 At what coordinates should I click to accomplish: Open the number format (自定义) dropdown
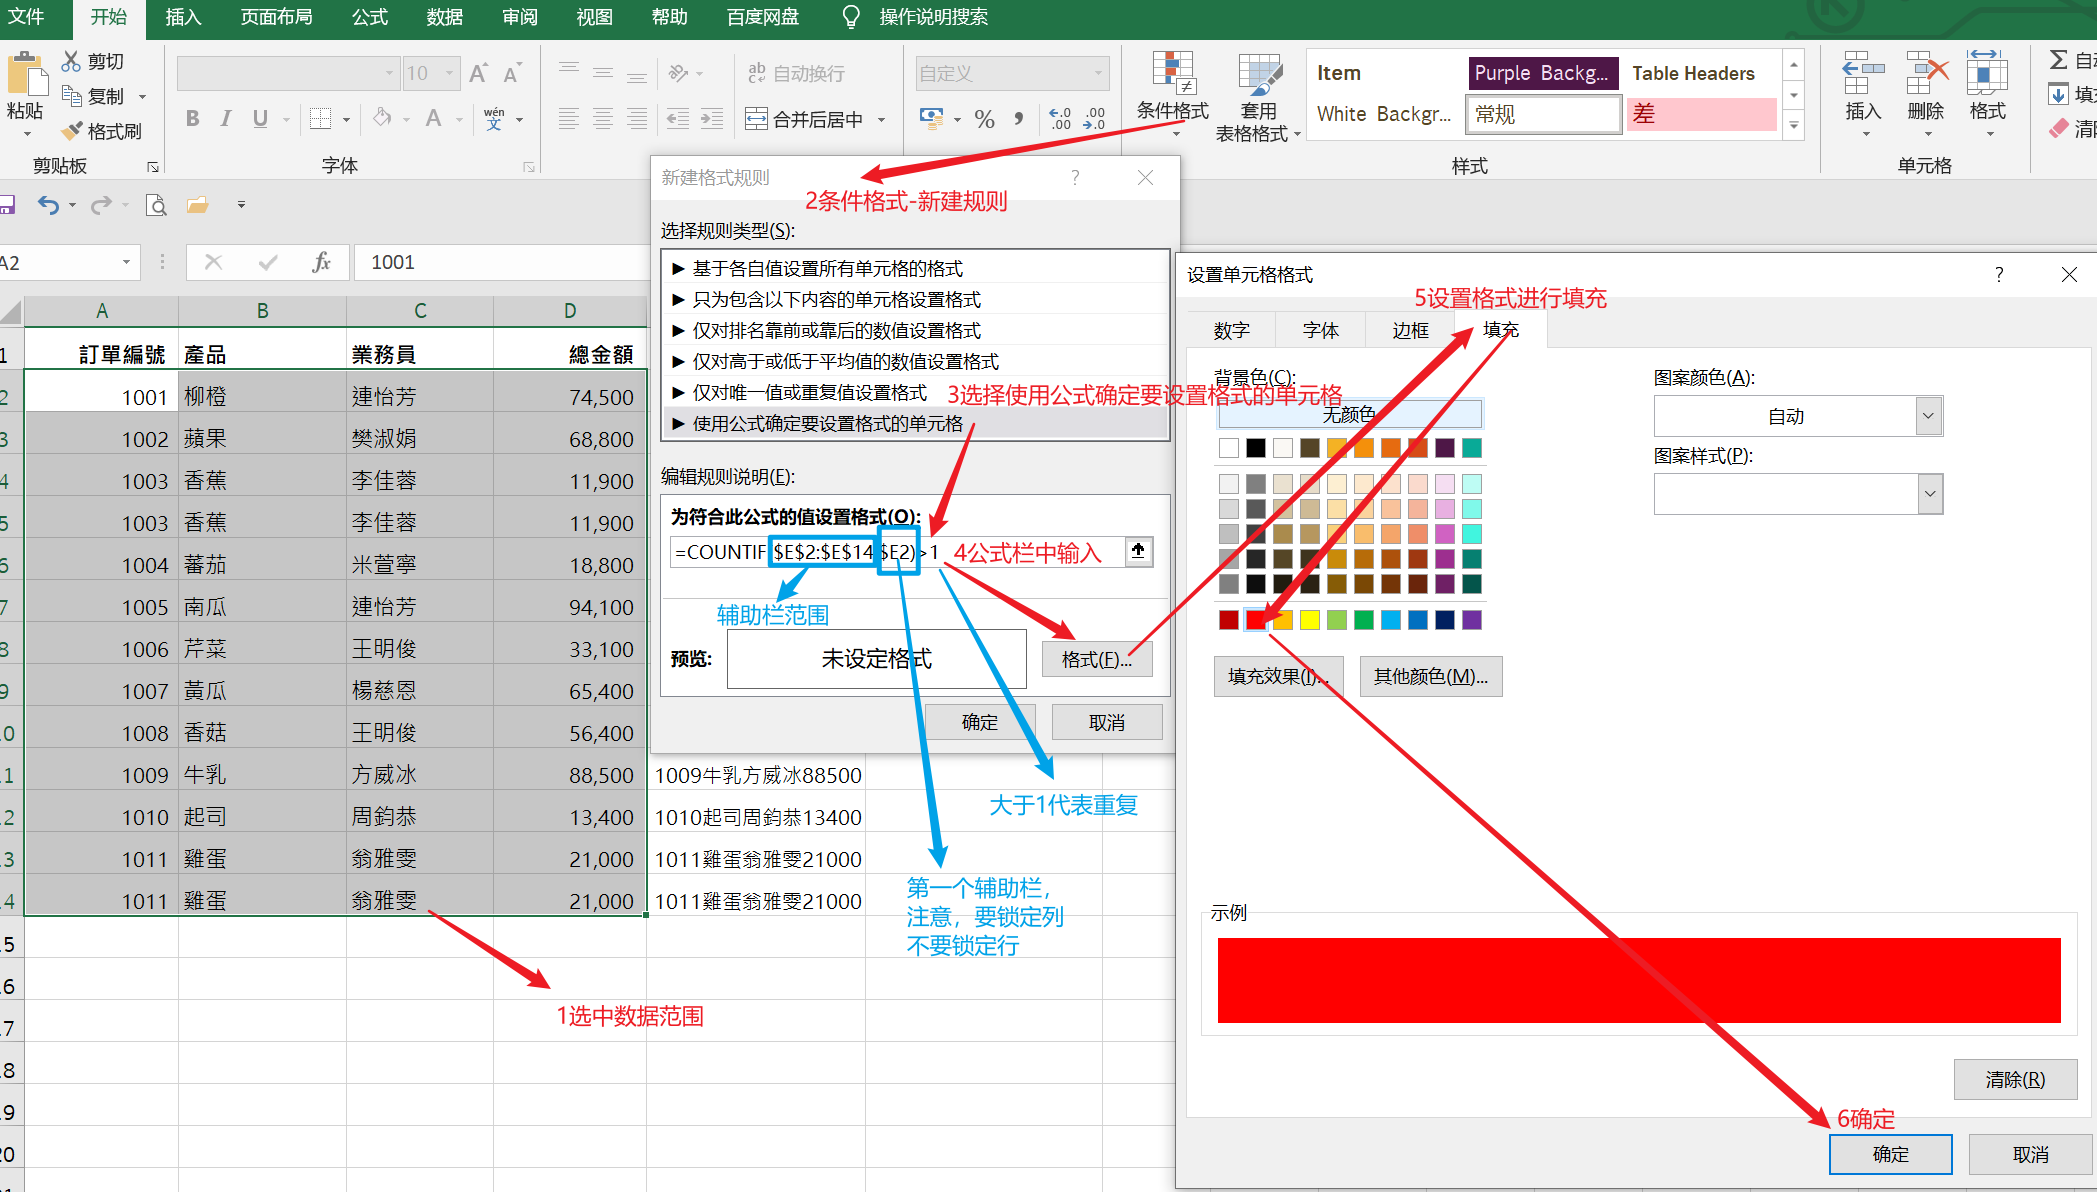click(1098, 73)
